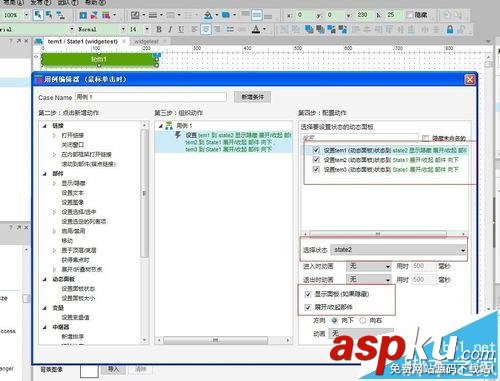Click the blue preview icon

[x=83, y=15]
